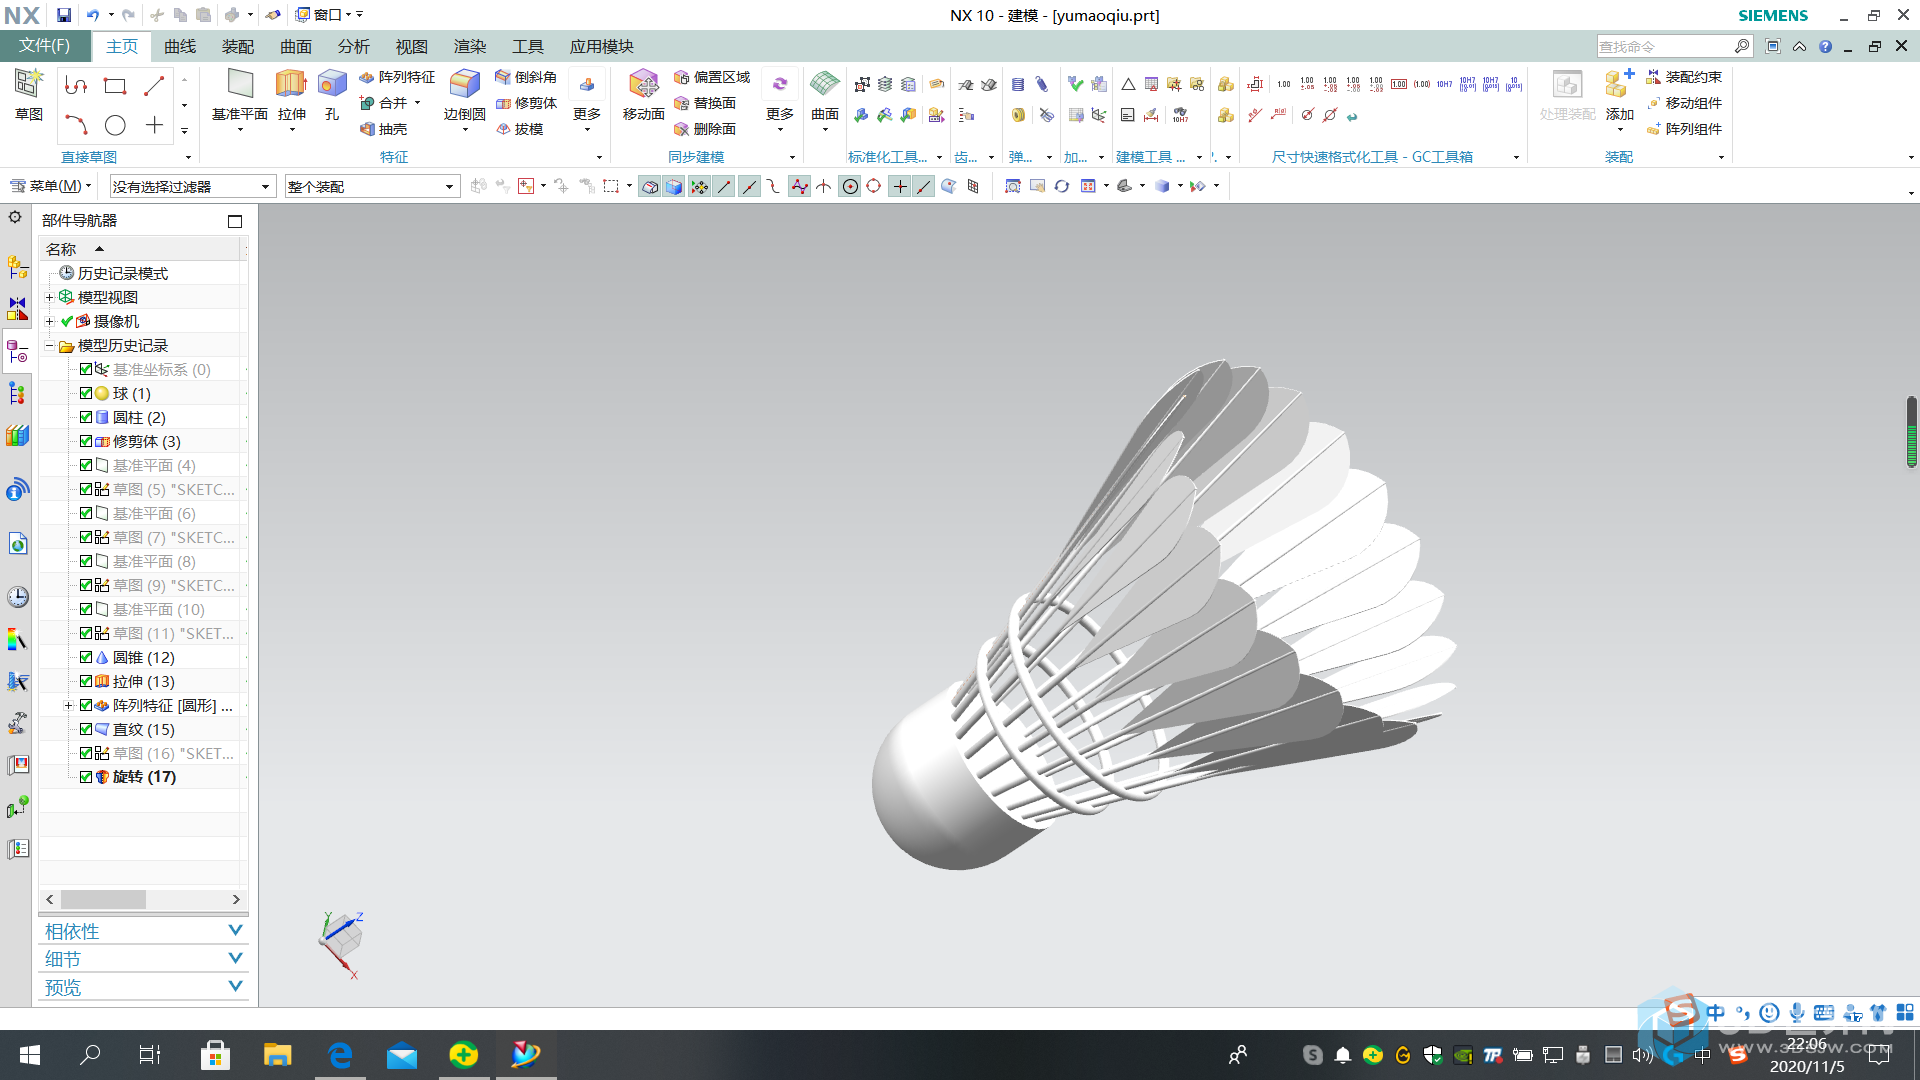Click the 移动组件 move component tool
This screenshot has width=1920, height=1080.
point(1685,103)
